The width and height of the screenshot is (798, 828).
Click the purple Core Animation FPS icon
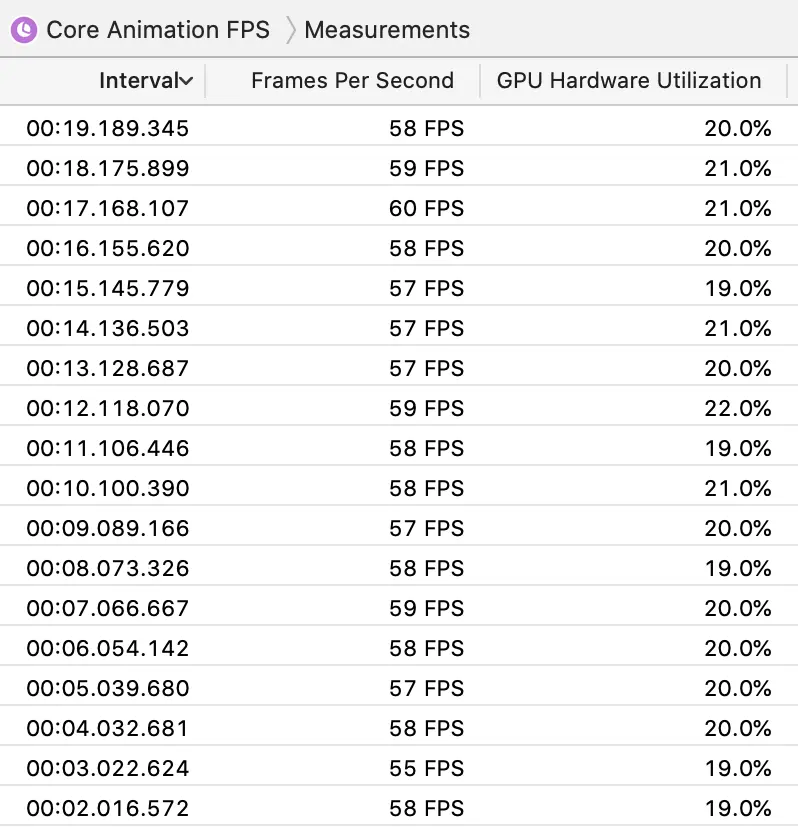click(x=24, y=30)
